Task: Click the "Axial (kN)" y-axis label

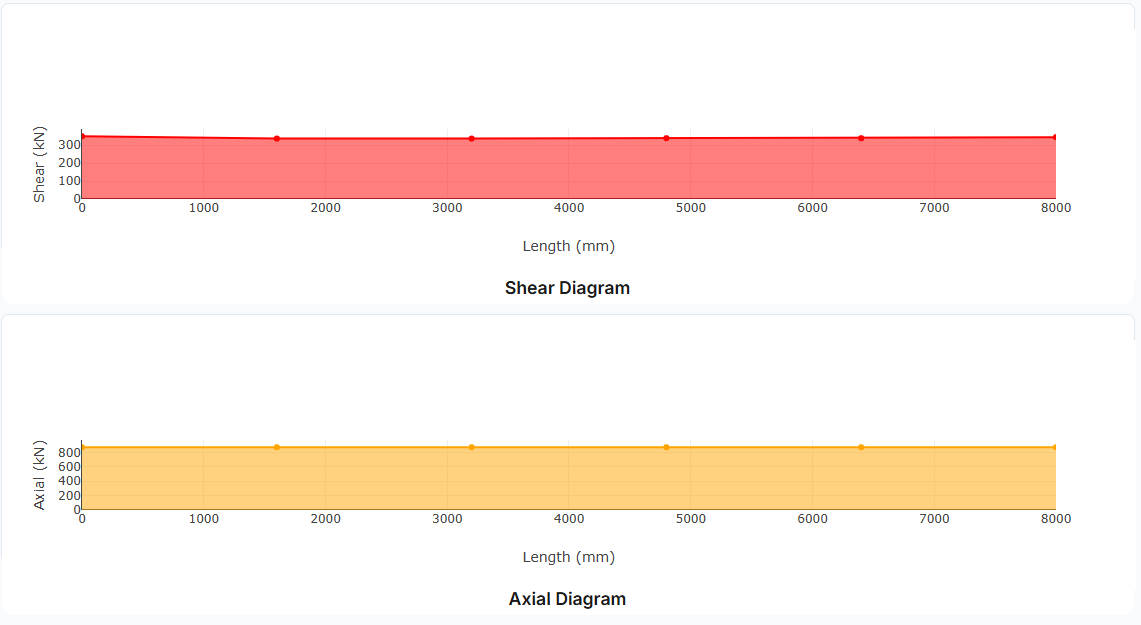Action: tap(40, 475)
